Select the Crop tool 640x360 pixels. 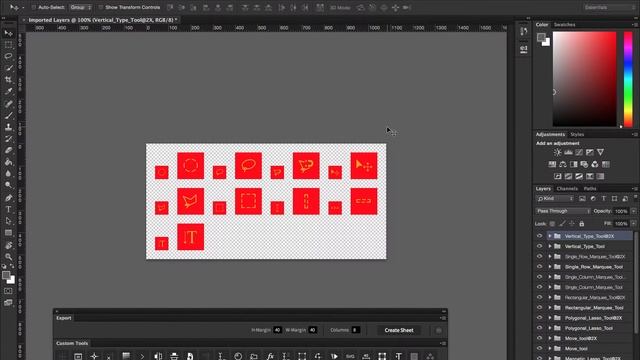click(8, 80)
